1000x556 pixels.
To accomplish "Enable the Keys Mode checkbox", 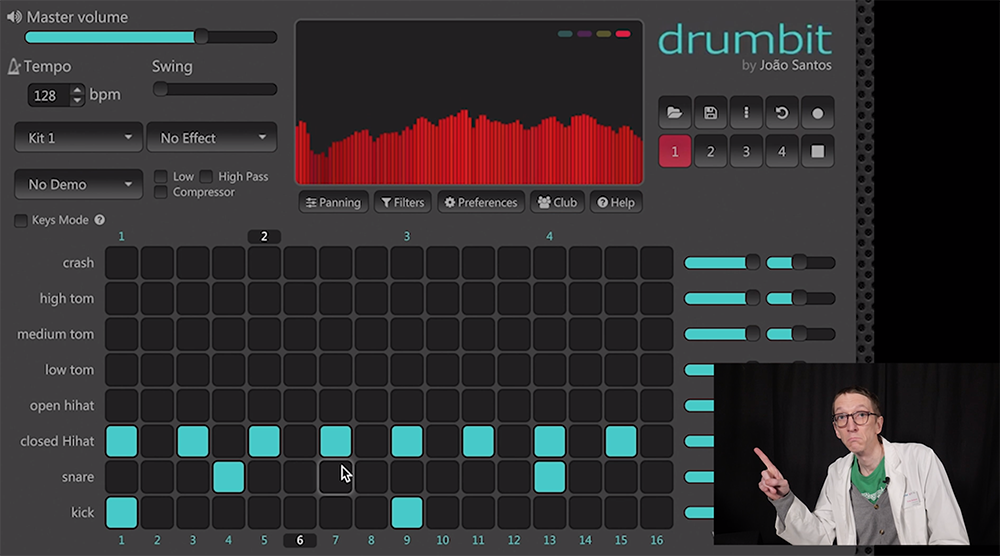I will point(20,221).
